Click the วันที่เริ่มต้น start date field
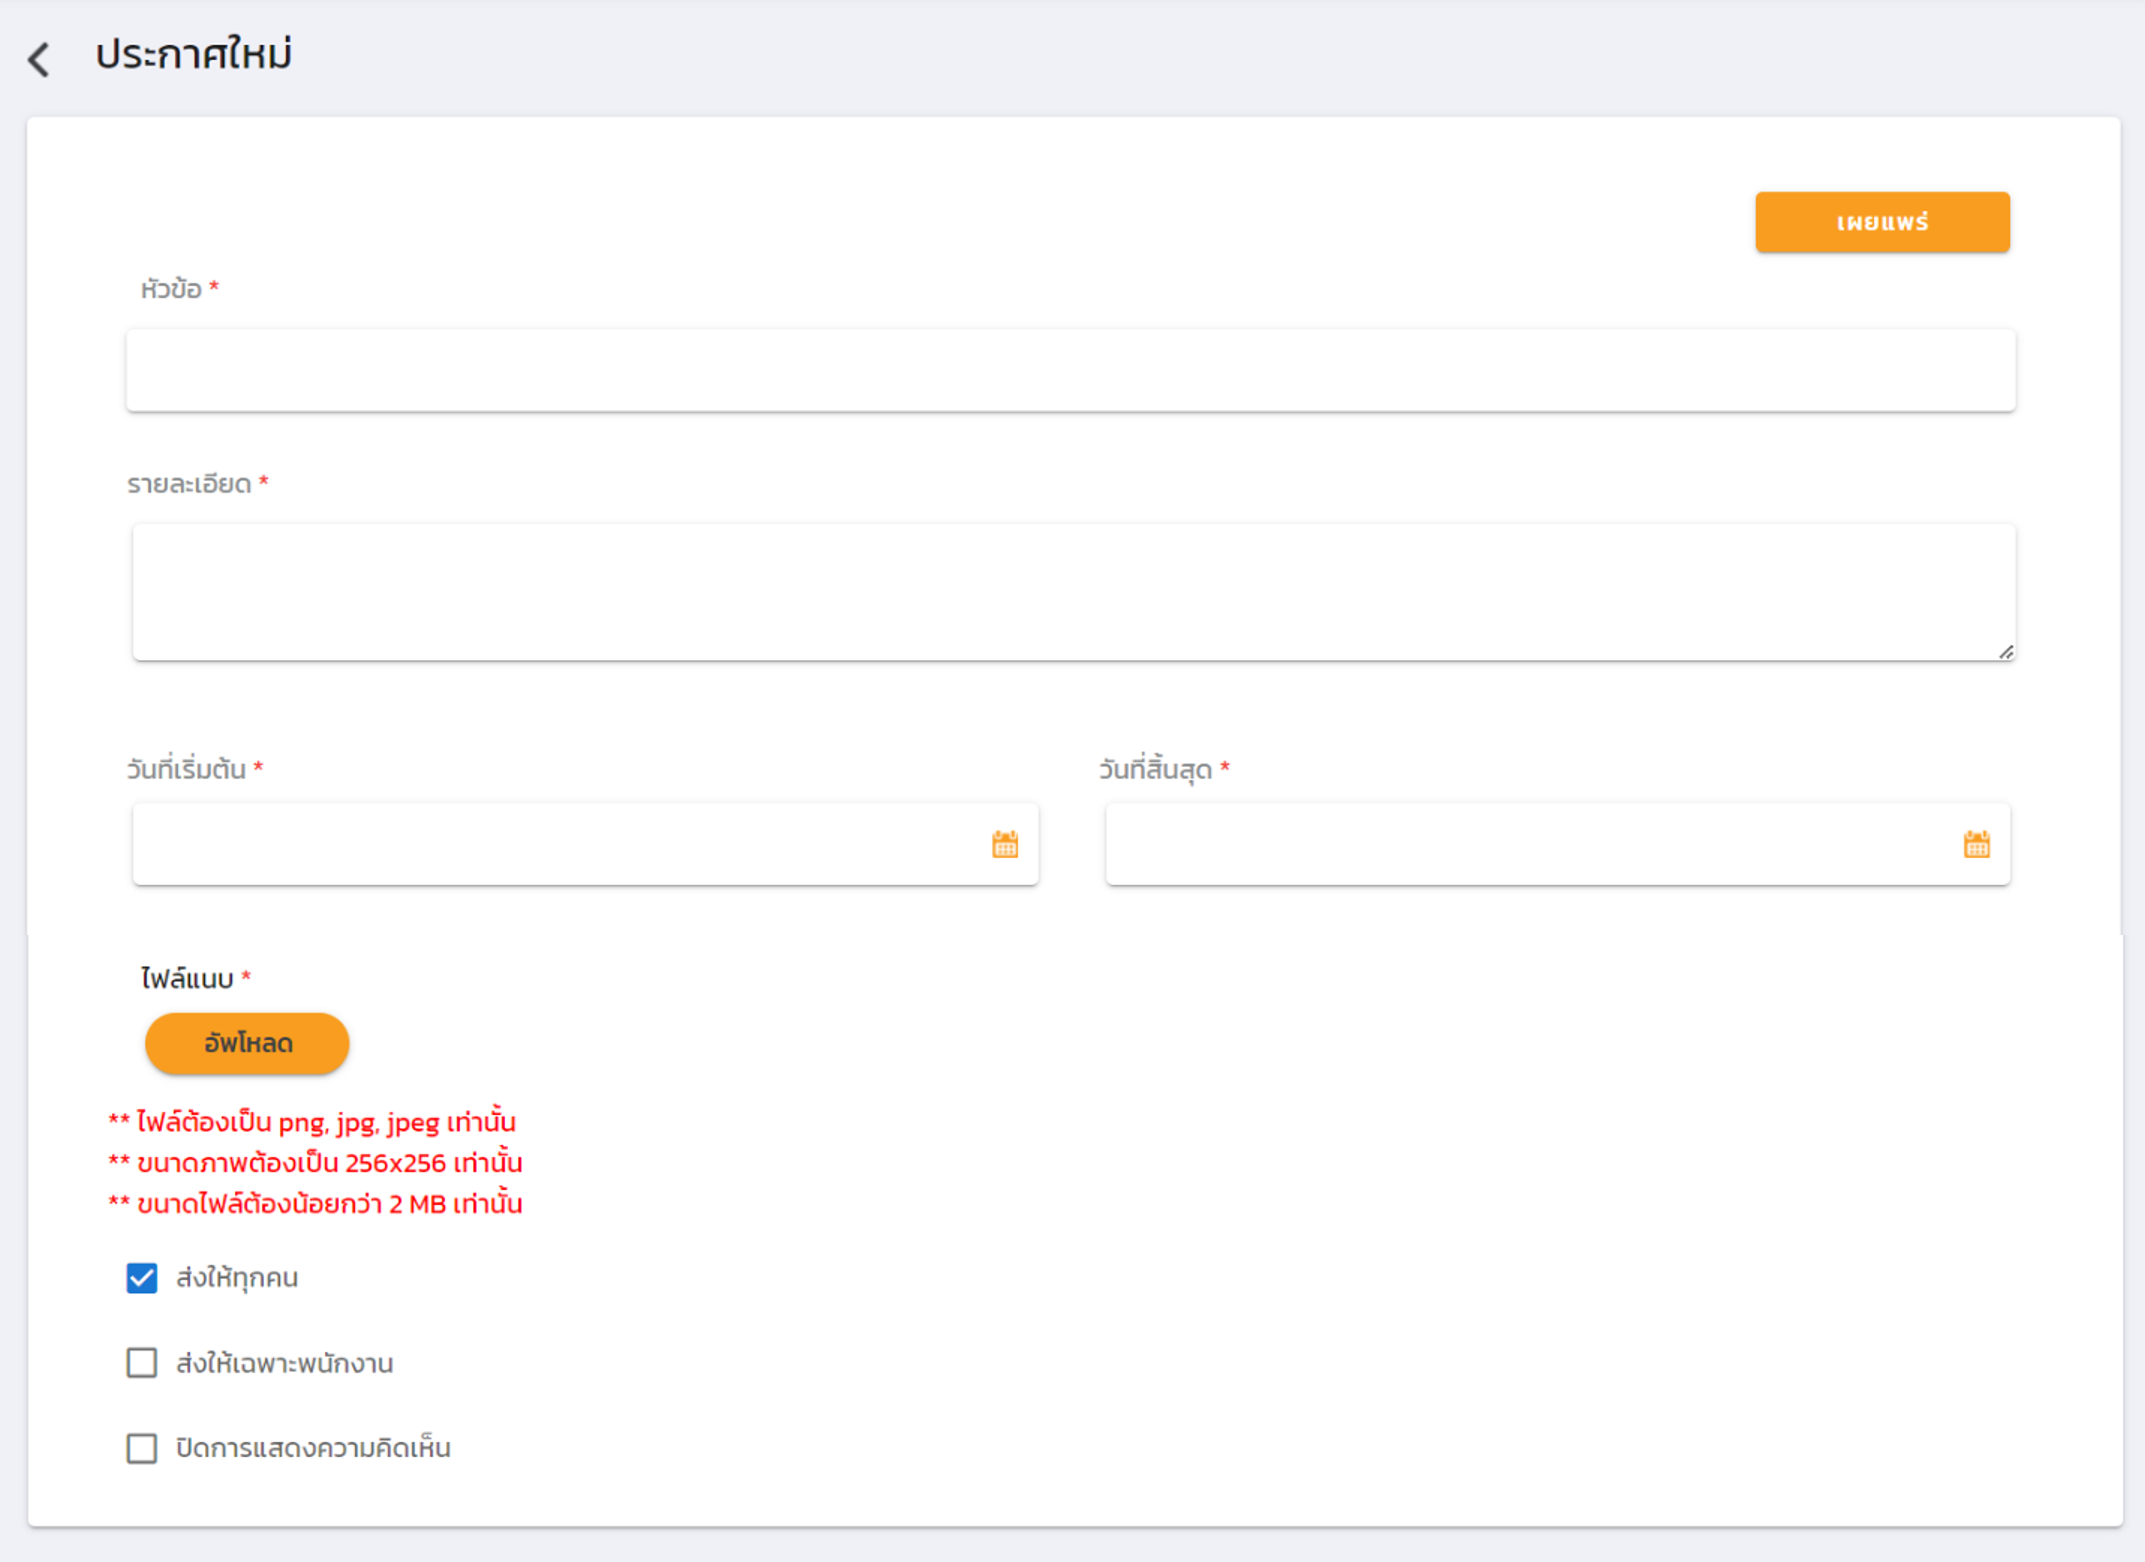Image resolution: width=2145 pixels, height=1562 pixels. (x=560, y=844)
